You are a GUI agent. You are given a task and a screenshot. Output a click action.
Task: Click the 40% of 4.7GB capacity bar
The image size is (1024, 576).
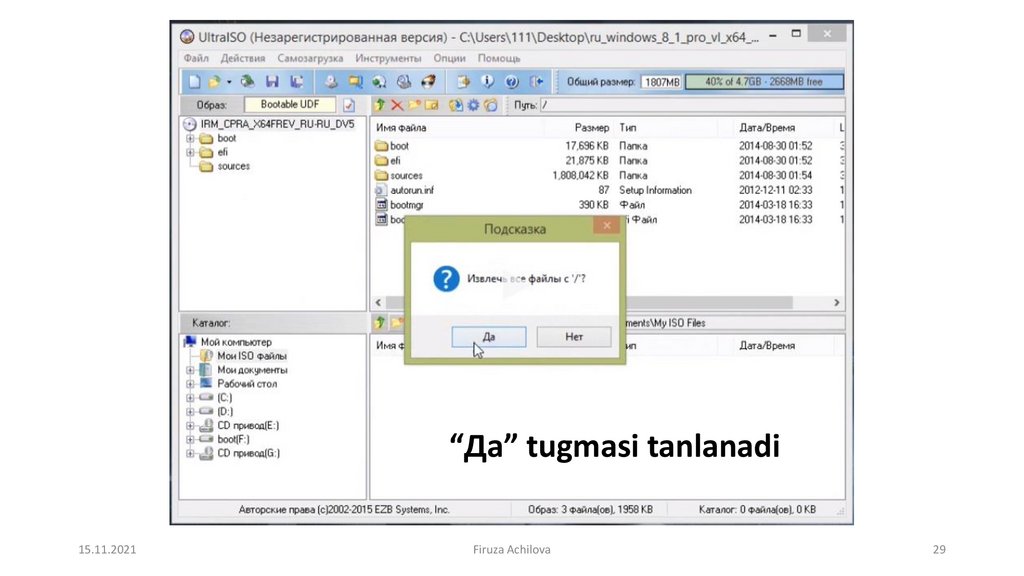click(x=764, y=82)
